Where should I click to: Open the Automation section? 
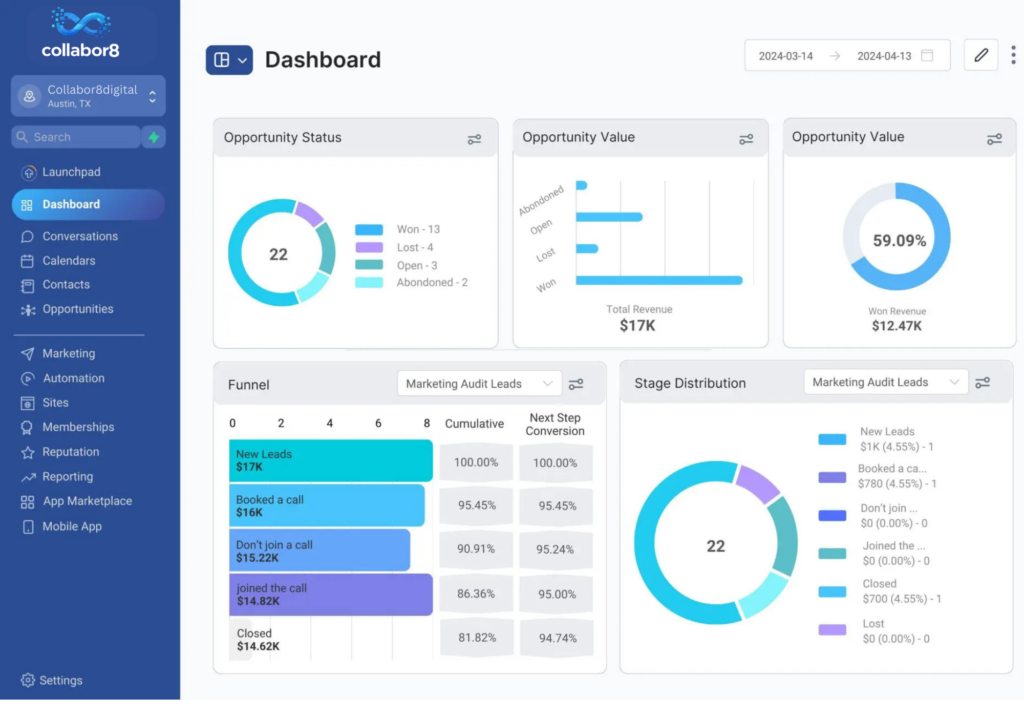[73, 378]
